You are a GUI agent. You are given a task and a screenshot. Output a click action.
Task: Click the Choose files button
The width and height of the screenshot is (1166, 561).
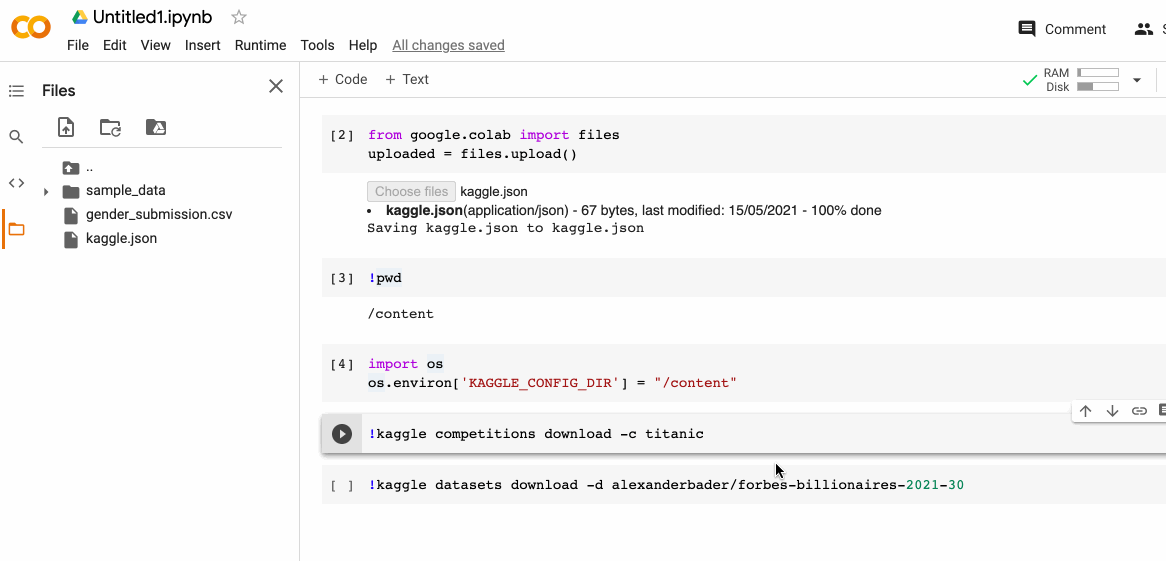click(411, 191)
